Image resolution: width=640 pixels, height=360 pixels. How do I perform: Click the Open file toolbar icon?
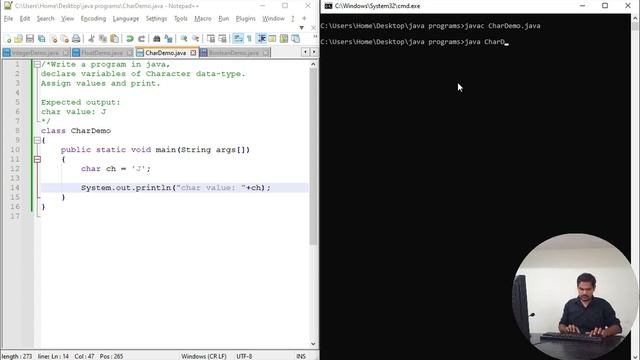pos(18,39)
